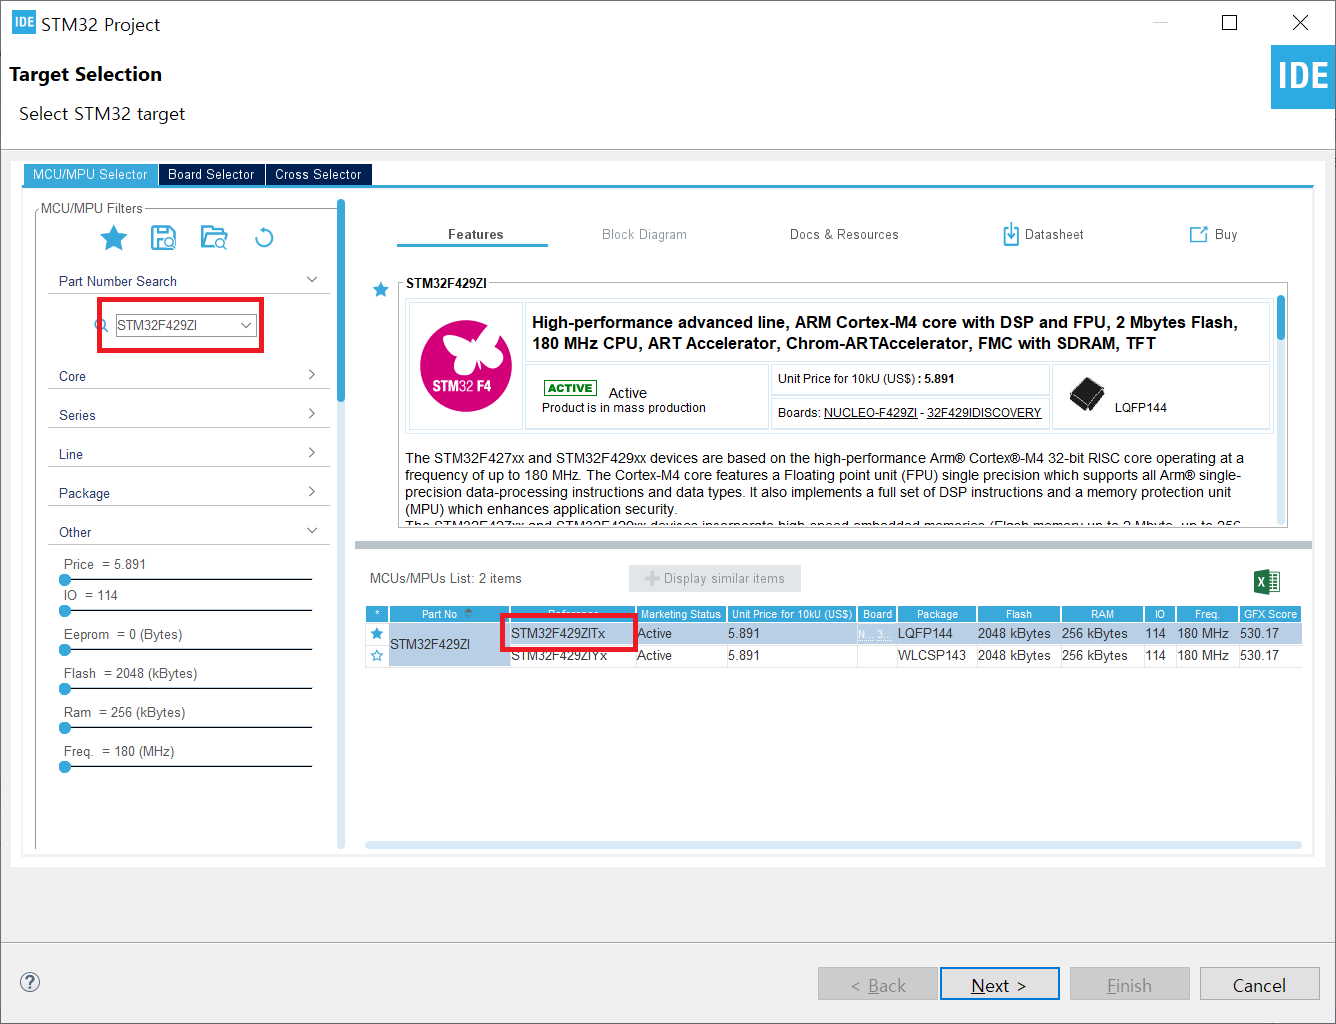Adjust the Ram slider handle

point(65,727)
